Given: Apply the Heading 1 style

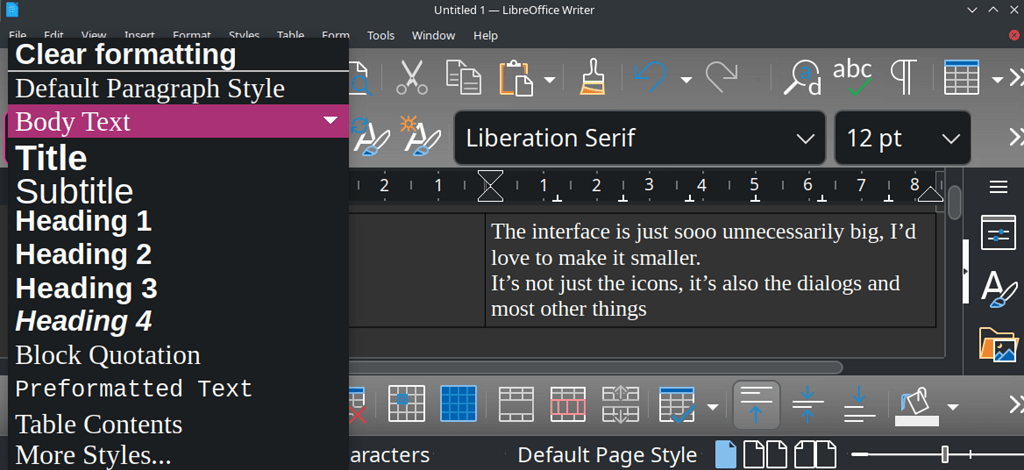Looking at the screenshot, I should (x=178, y=221).
